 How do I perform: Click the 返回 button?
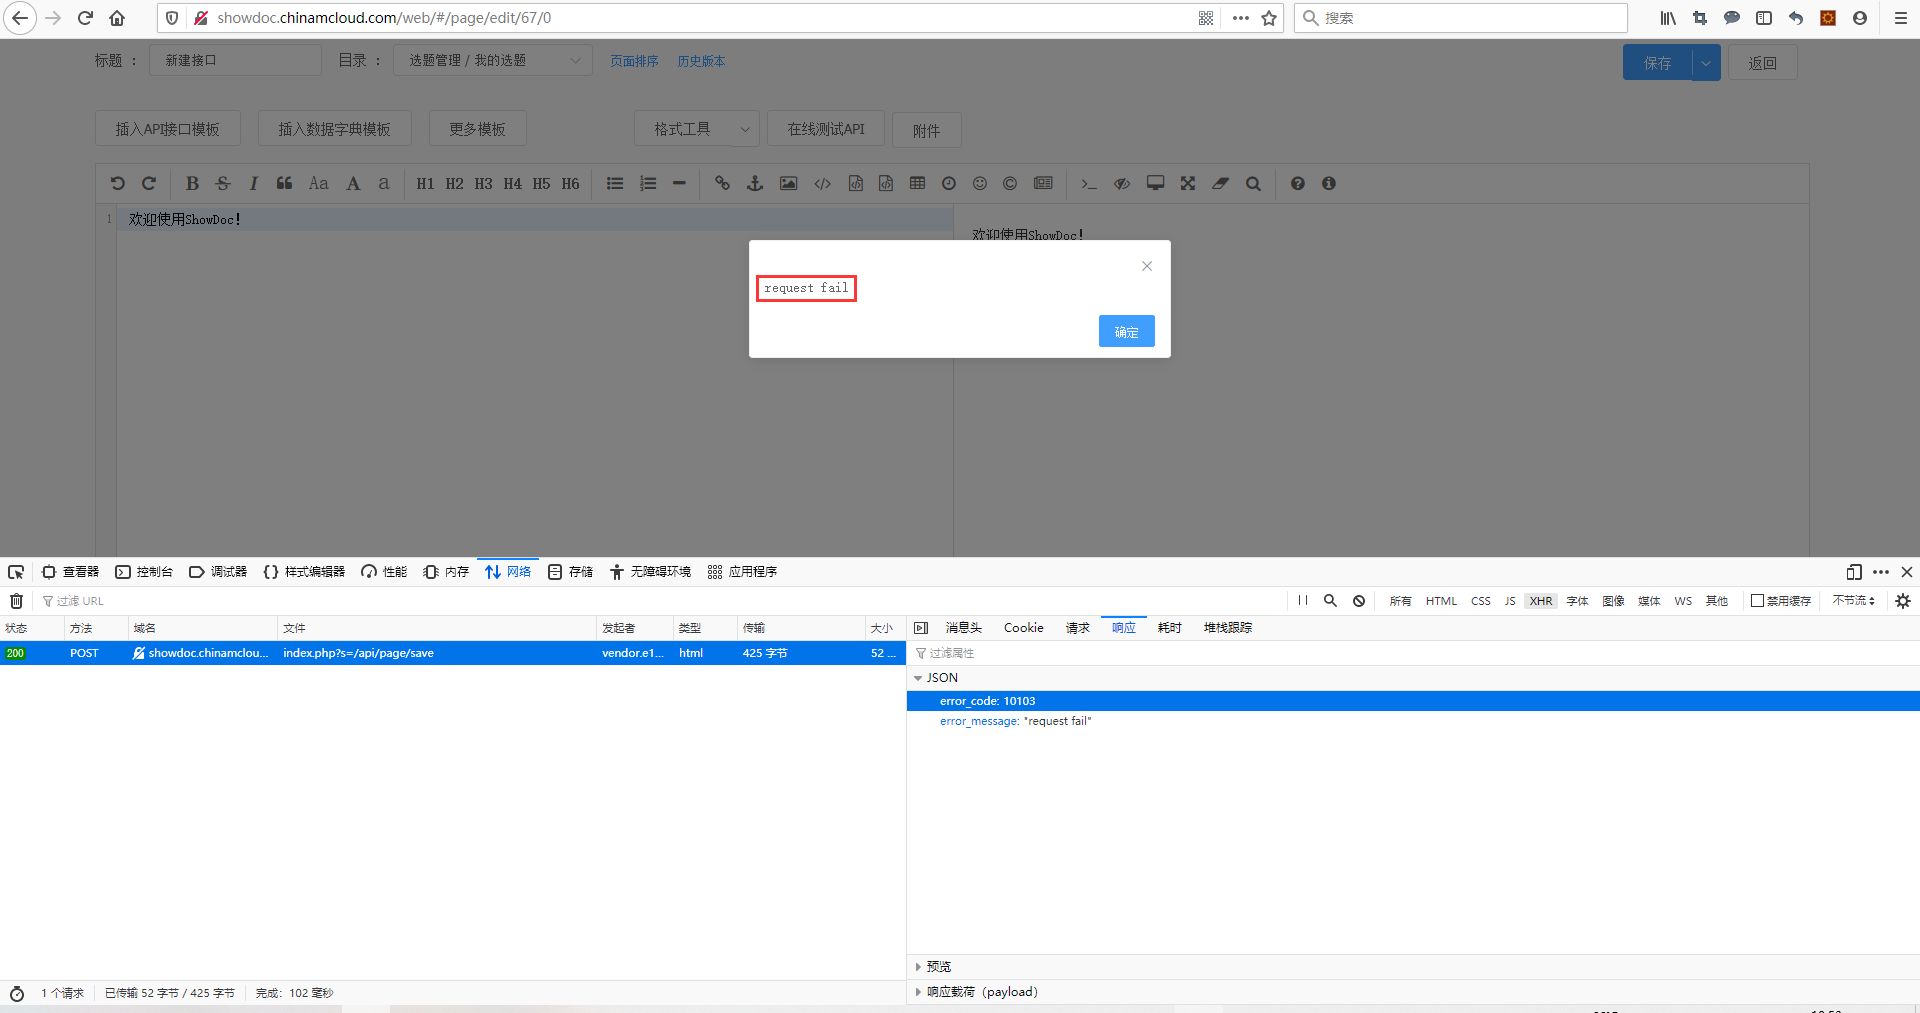pyautogui.click(x=1763, y=63)
